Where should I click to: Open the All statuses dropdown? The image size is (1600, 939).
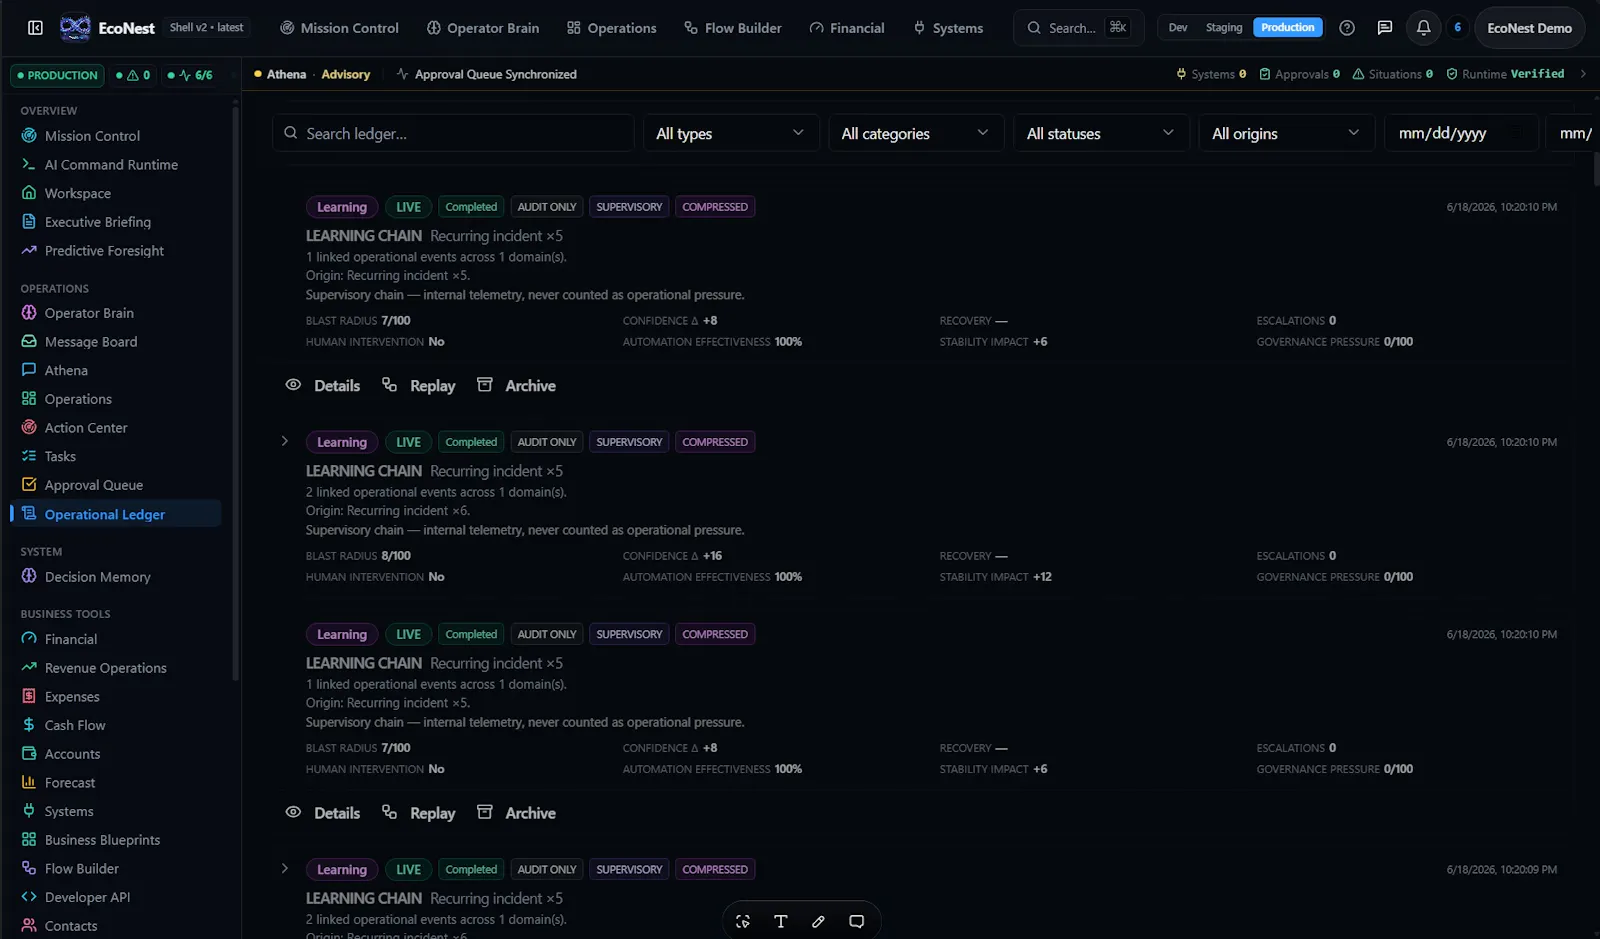point(1101,133)
